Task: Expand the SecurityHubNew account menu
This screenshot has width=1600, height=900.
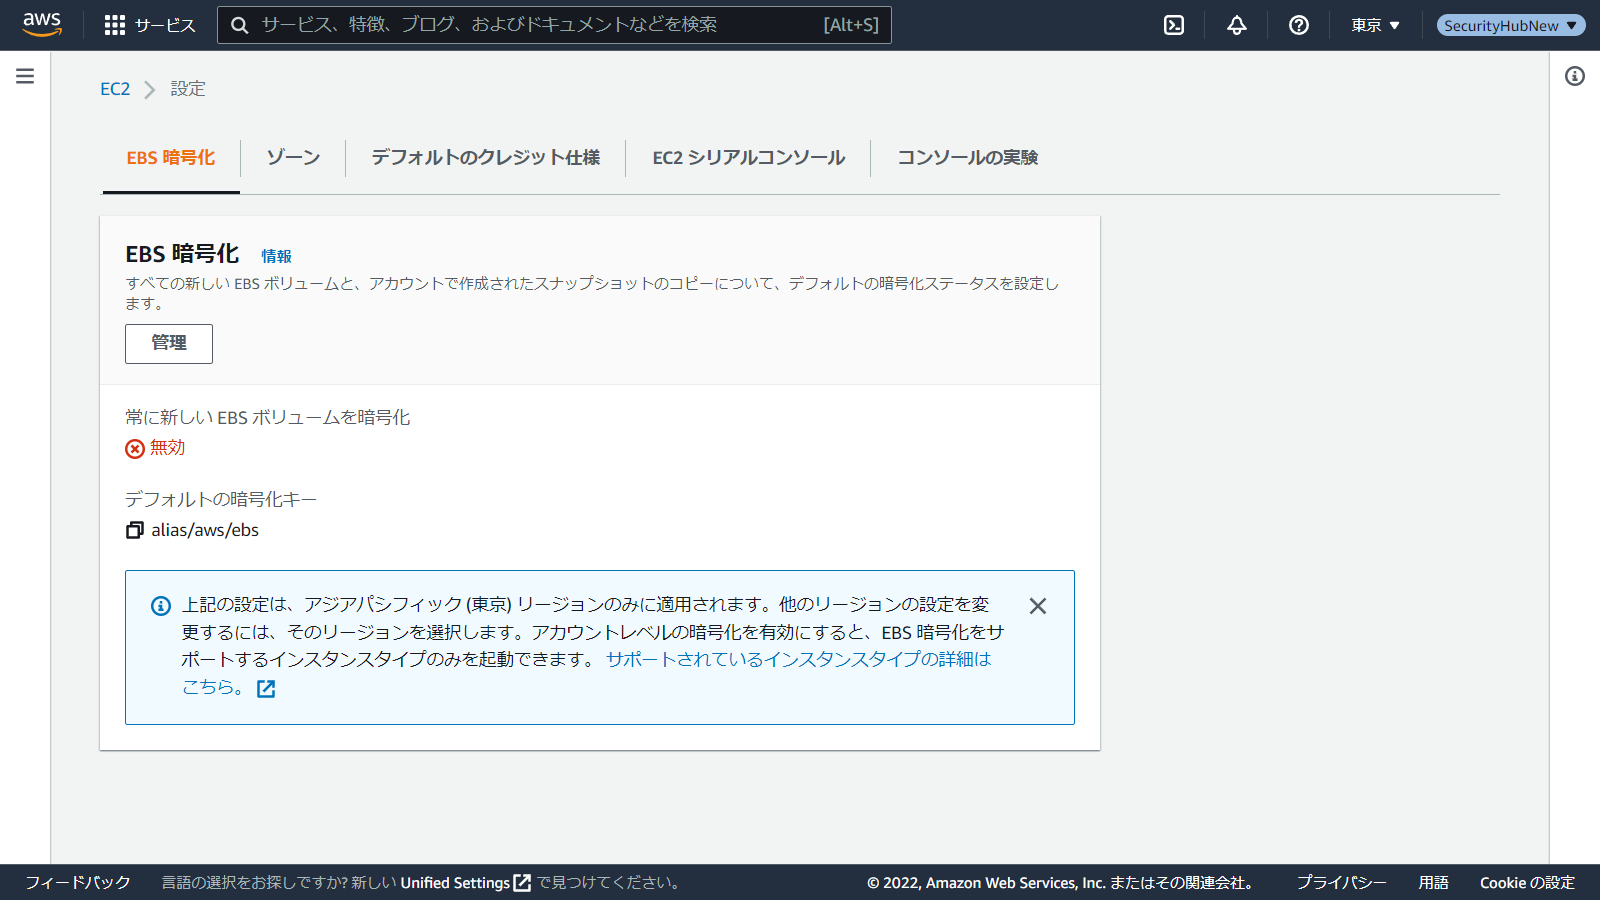Action: (1510, 25)
